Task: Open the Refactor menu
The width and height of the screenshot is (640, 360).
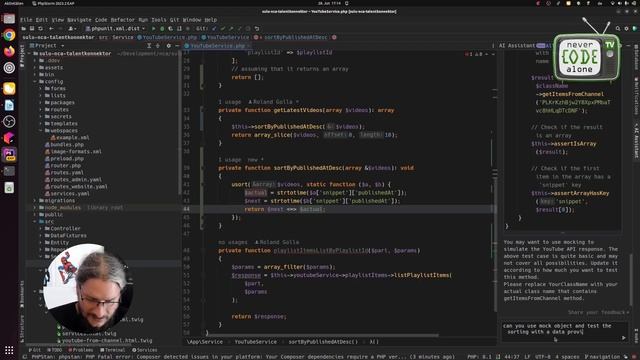Action: pyautogui.click(x=122, y=20)
